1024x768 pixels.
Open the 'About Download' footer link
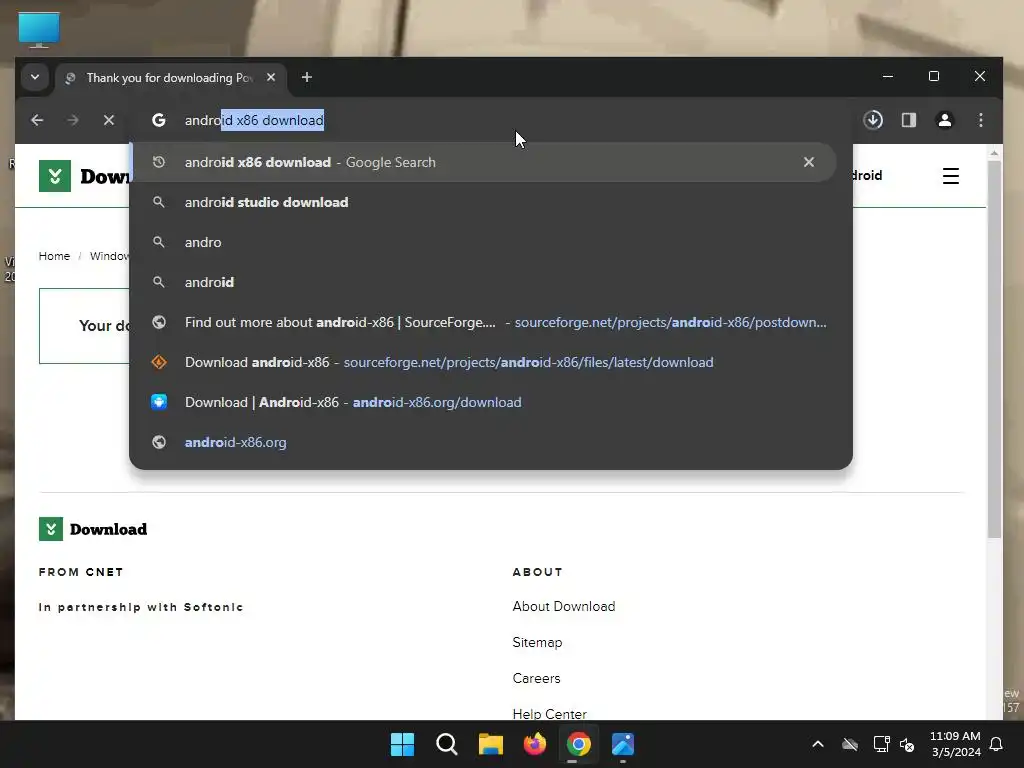[x=564, y=606]
